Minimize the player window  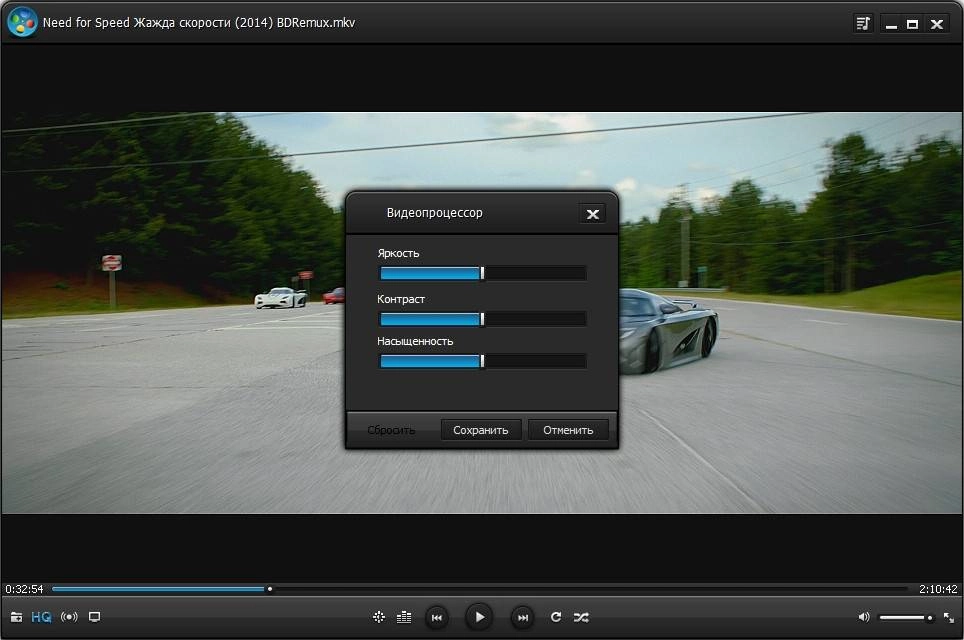click(x=891, y=24)
